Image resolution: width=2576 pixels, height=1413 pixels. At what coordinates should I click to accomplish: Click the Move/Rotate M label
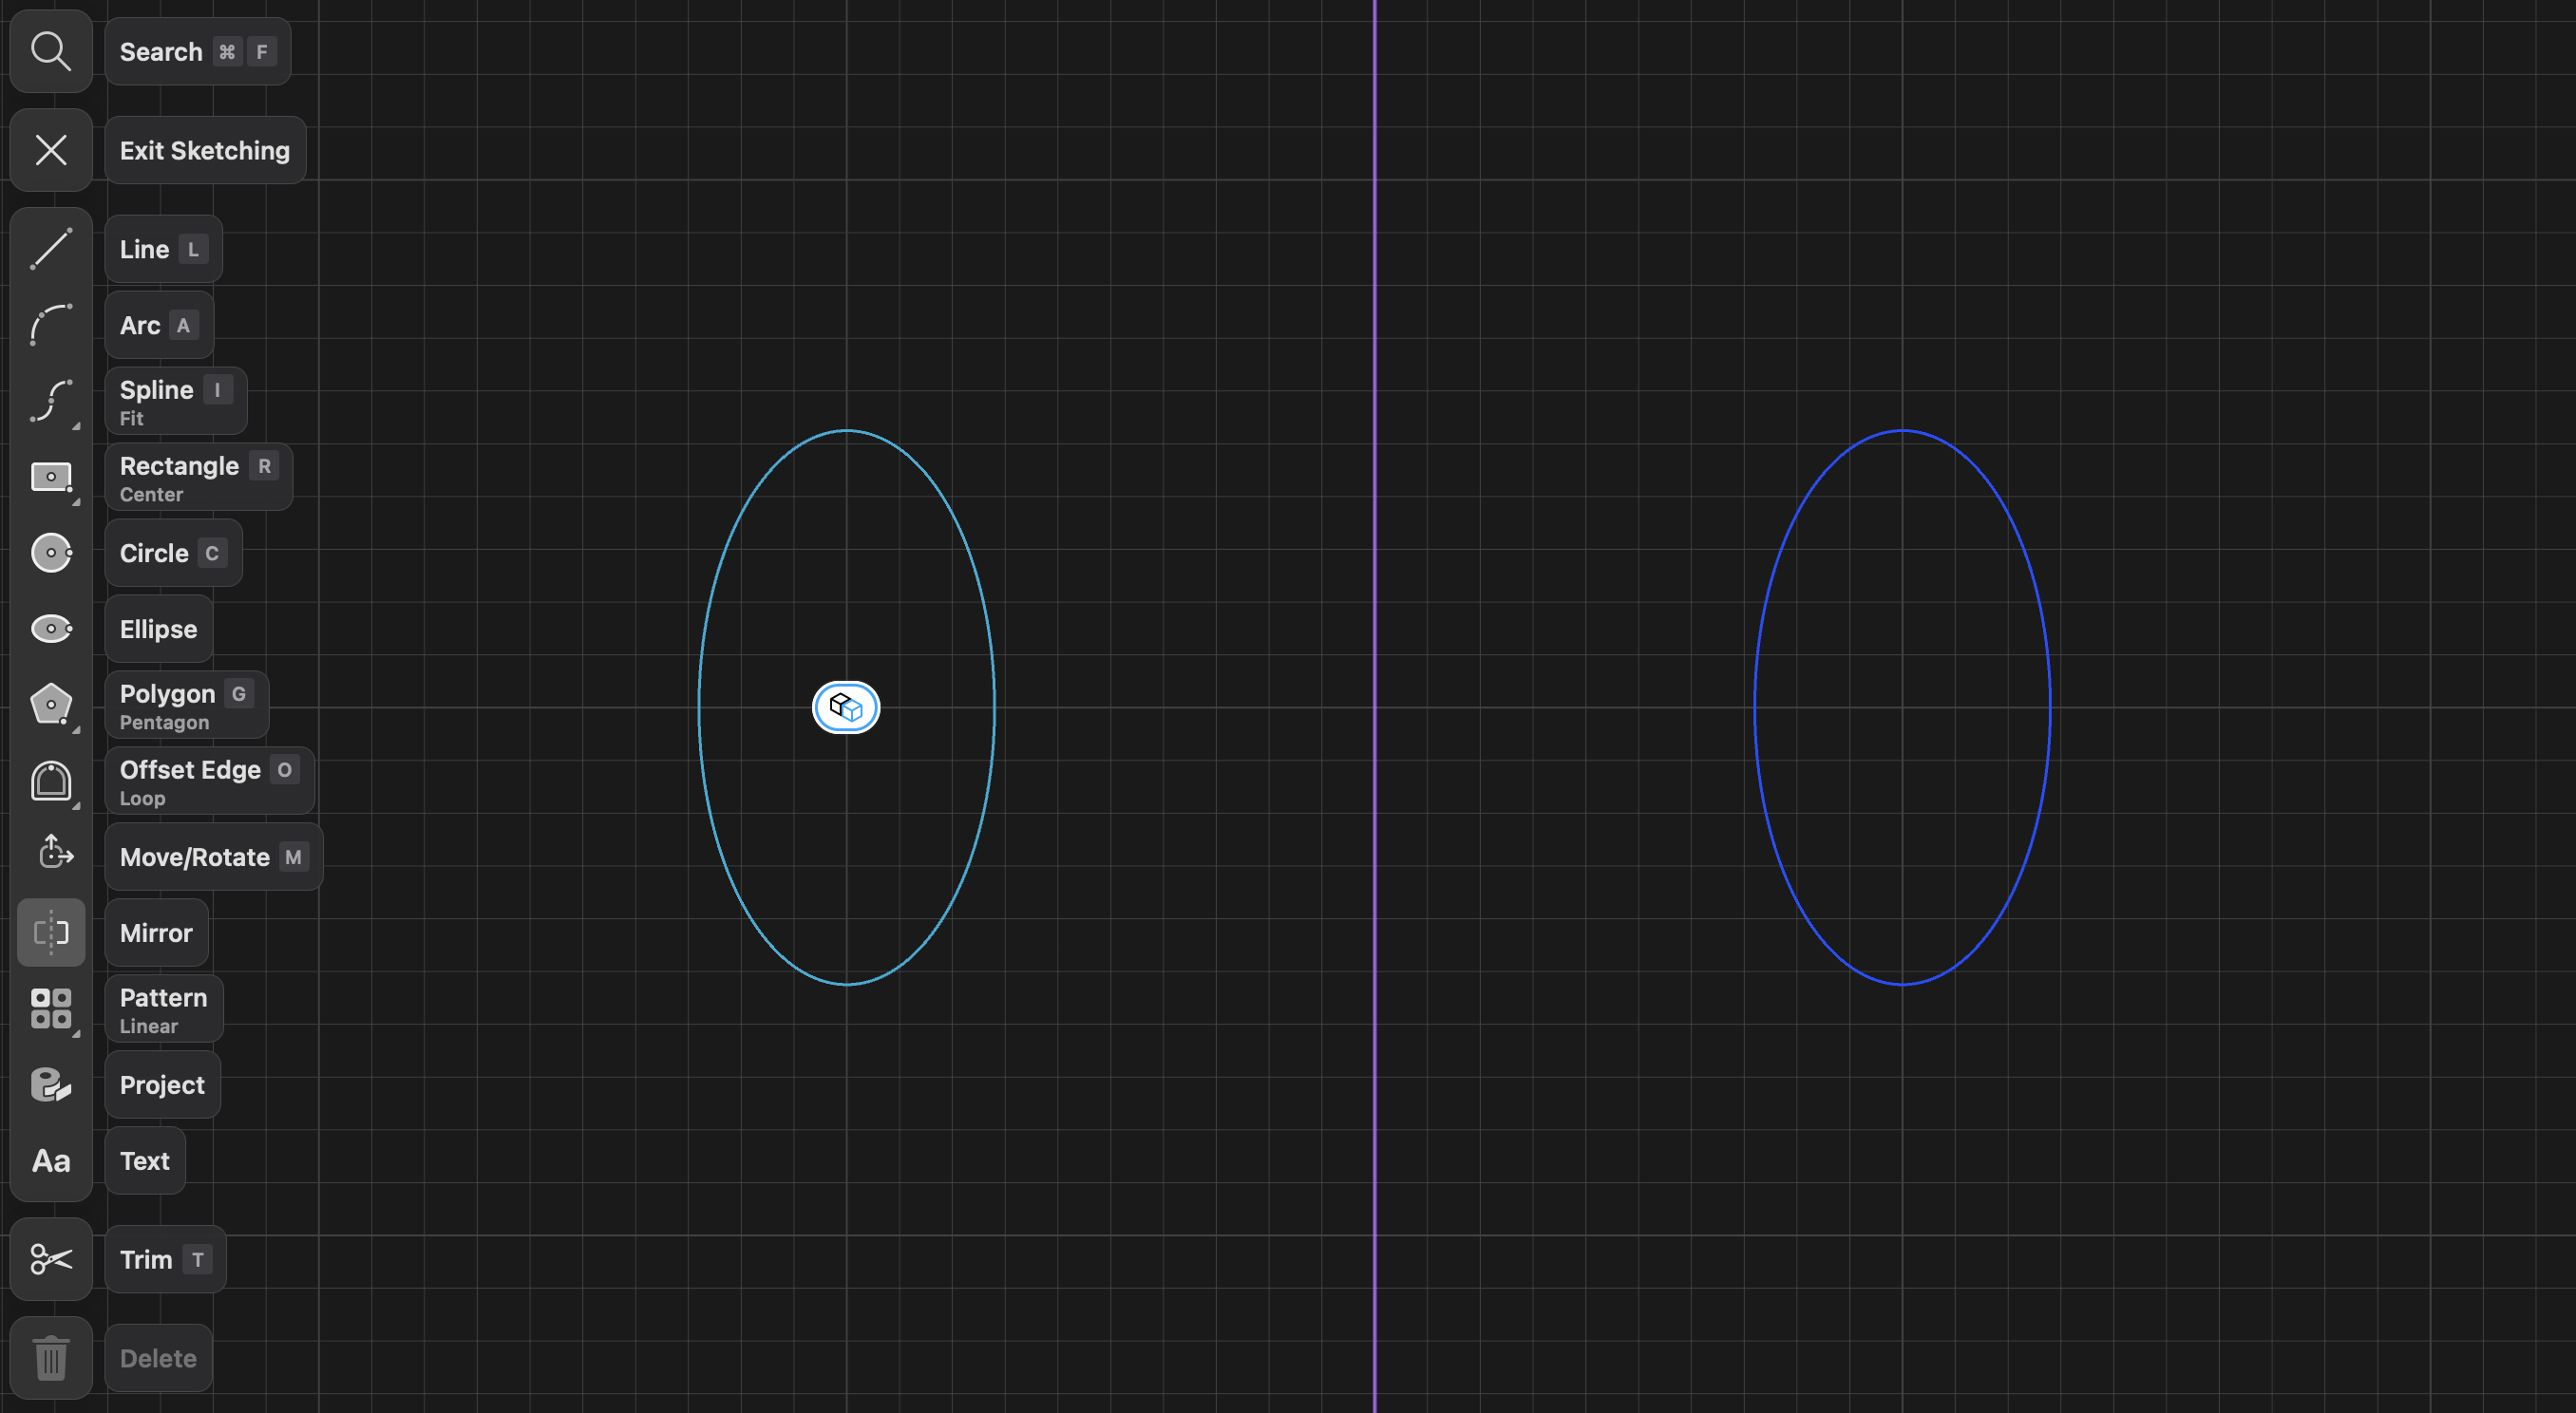[214, 857]
